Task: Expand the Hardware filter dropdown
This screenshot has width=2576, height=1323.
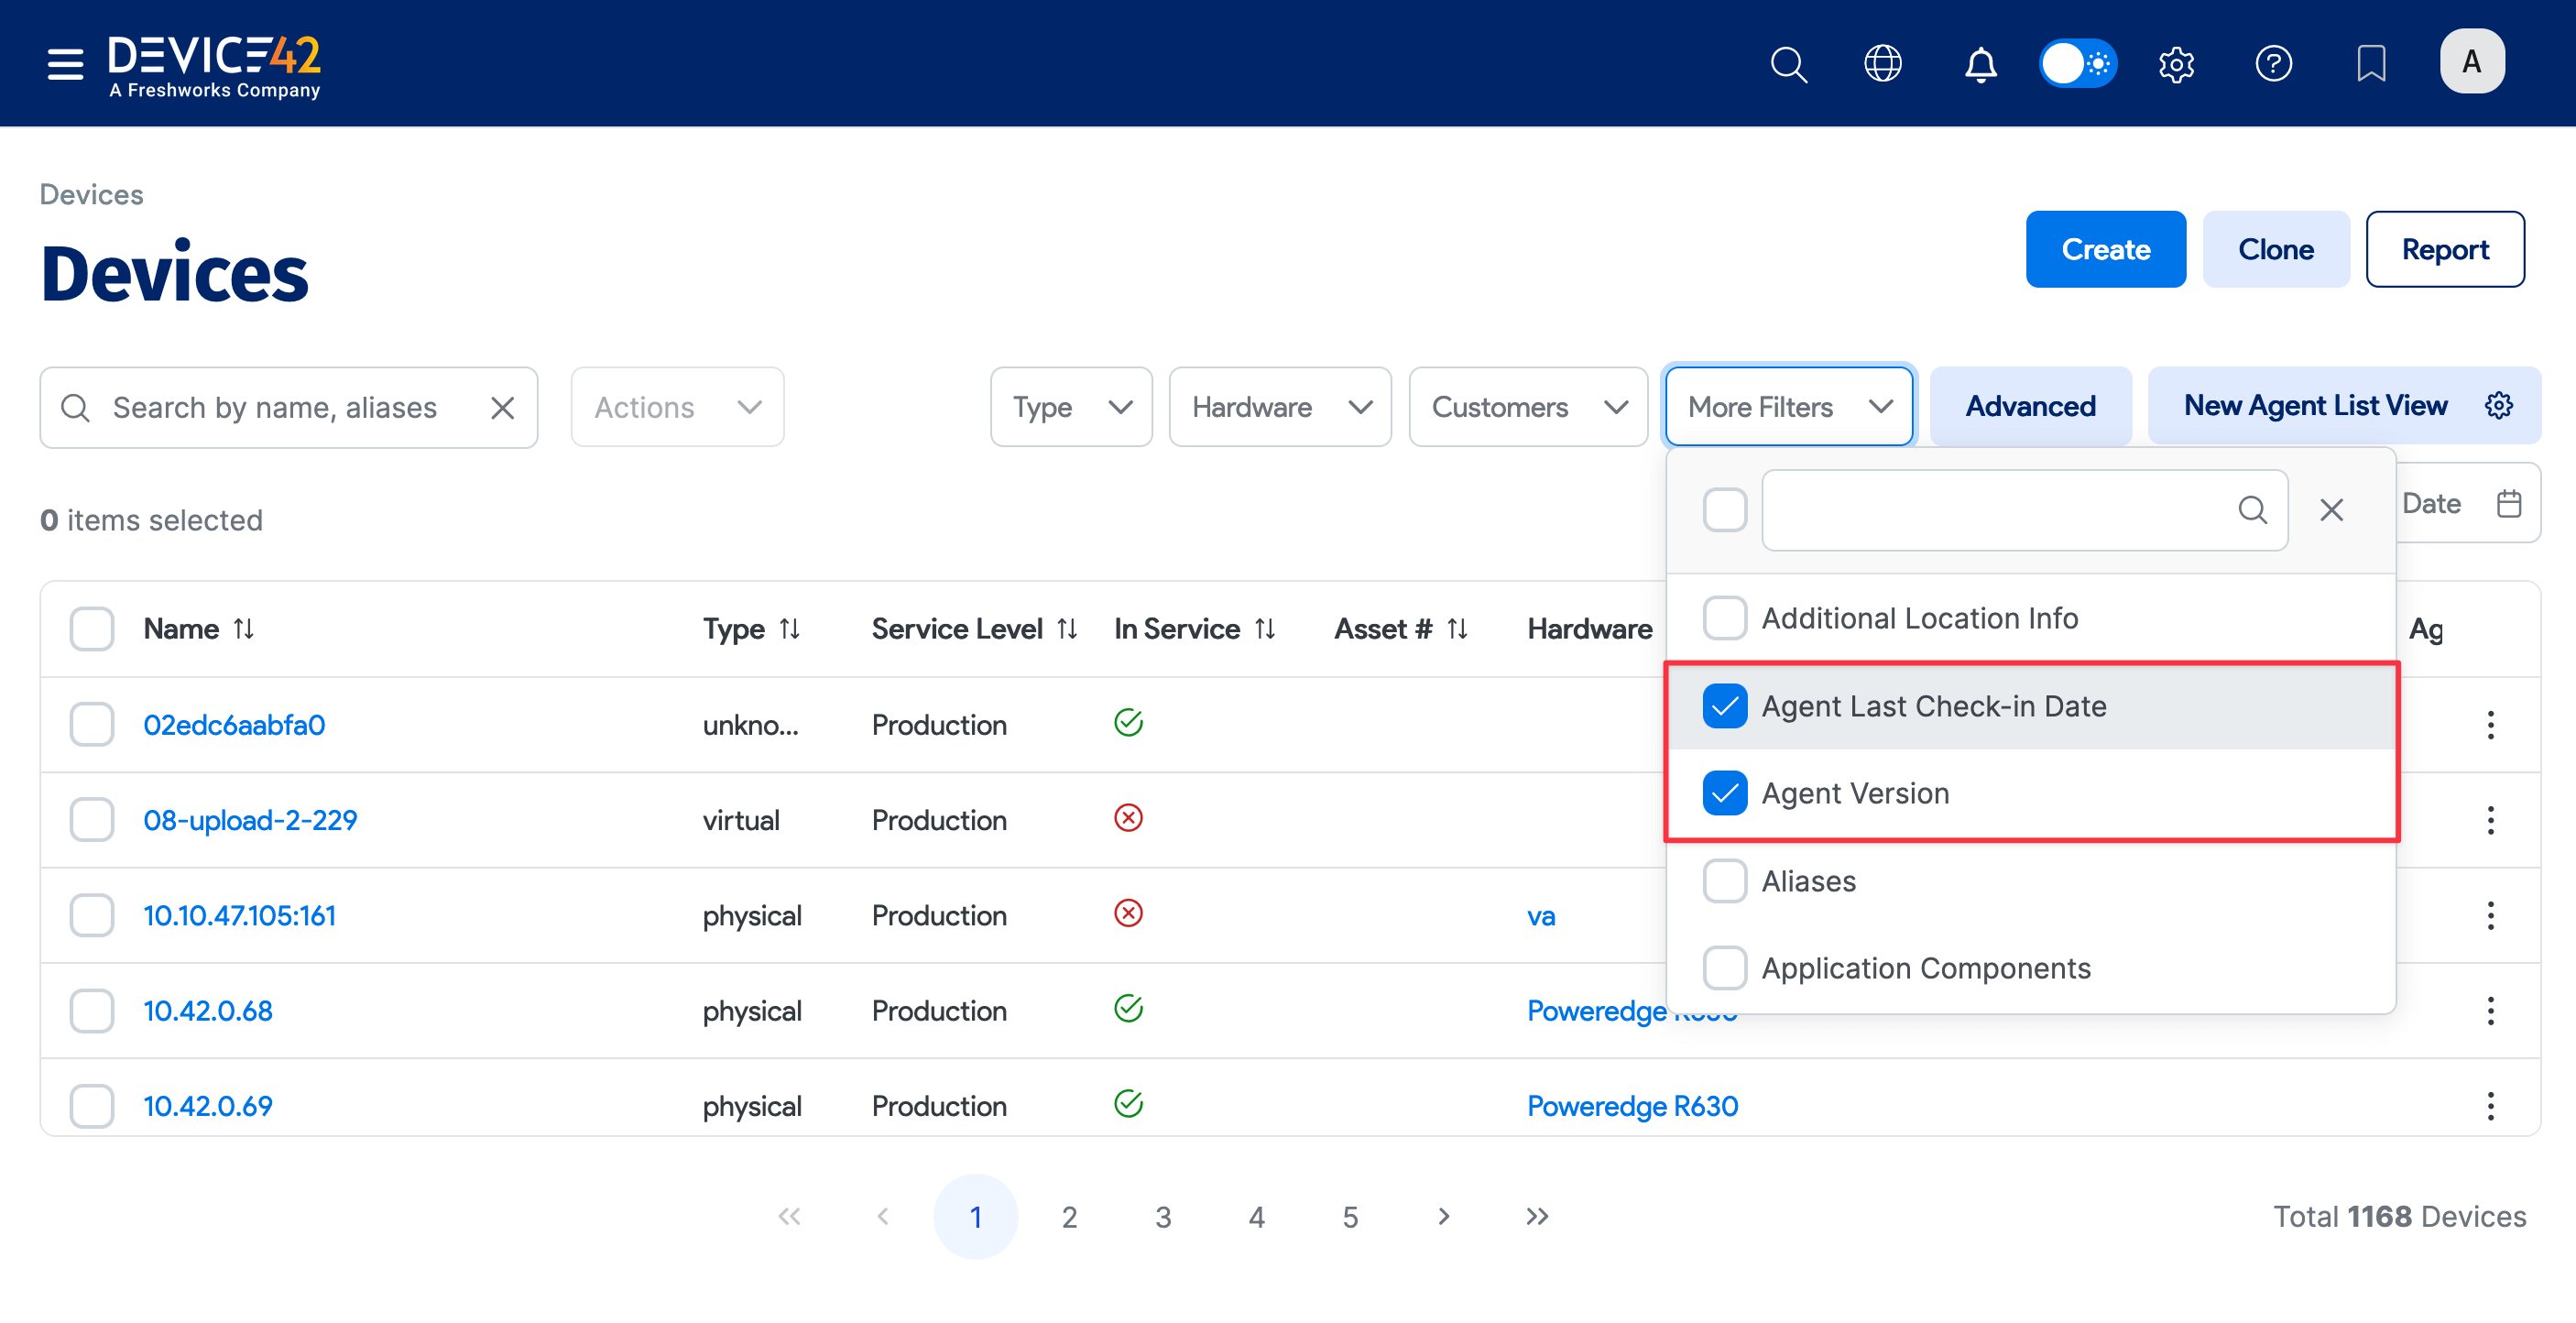Action: tap(1280, 407)
